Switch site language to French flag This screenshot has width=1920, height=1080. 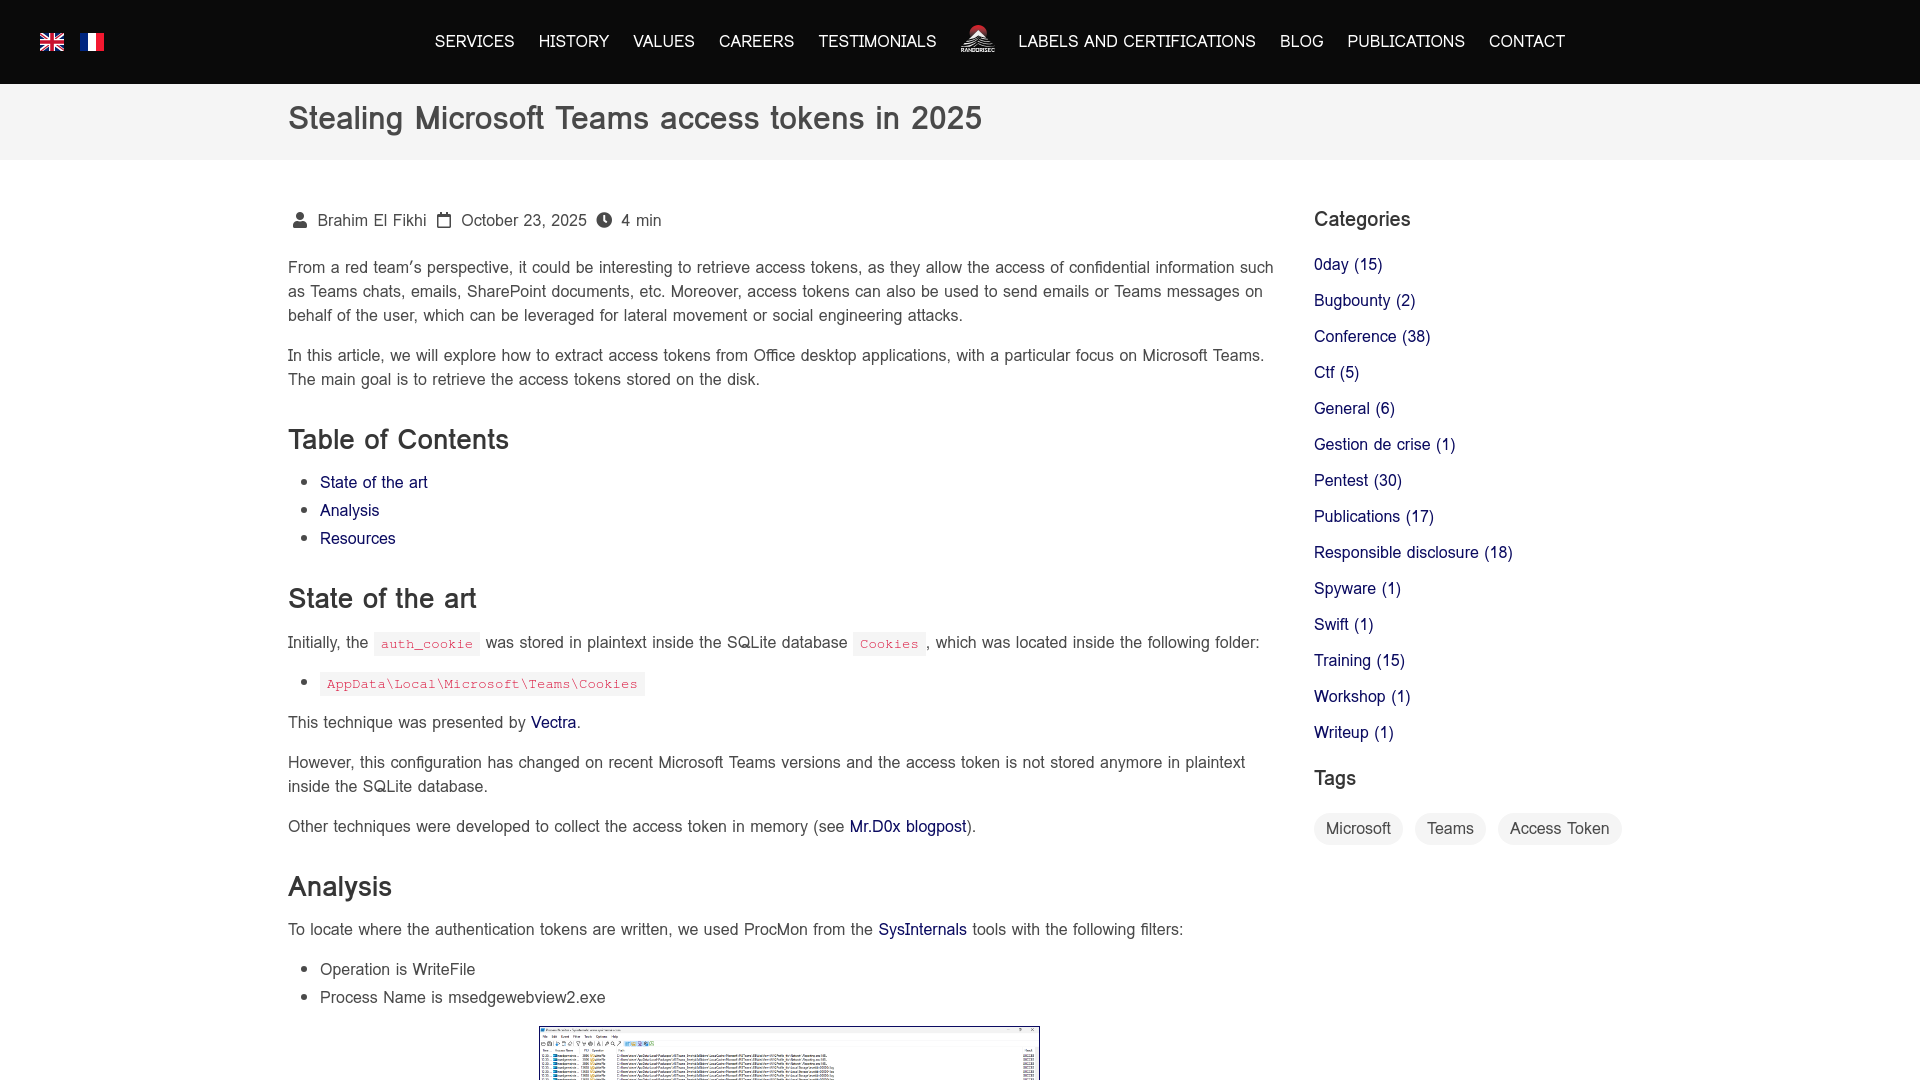(92, 41)
